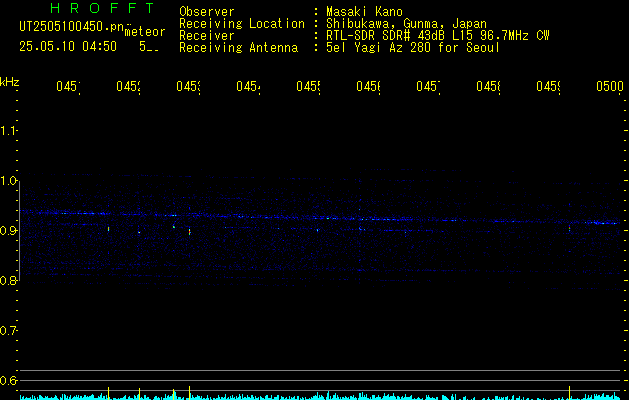Screen dimensions: 629x400
Task: Click the "Observer" header label
Action: 207,12
